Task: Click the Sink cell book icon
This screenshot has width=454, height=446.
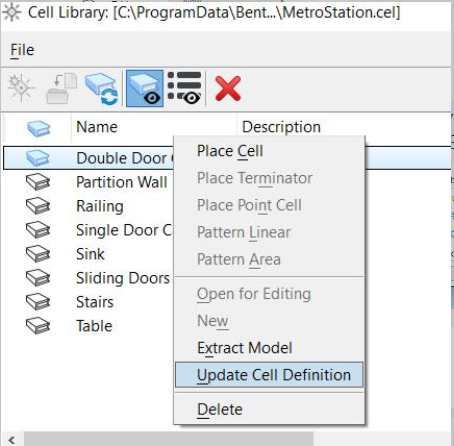Action: [38, 254]
